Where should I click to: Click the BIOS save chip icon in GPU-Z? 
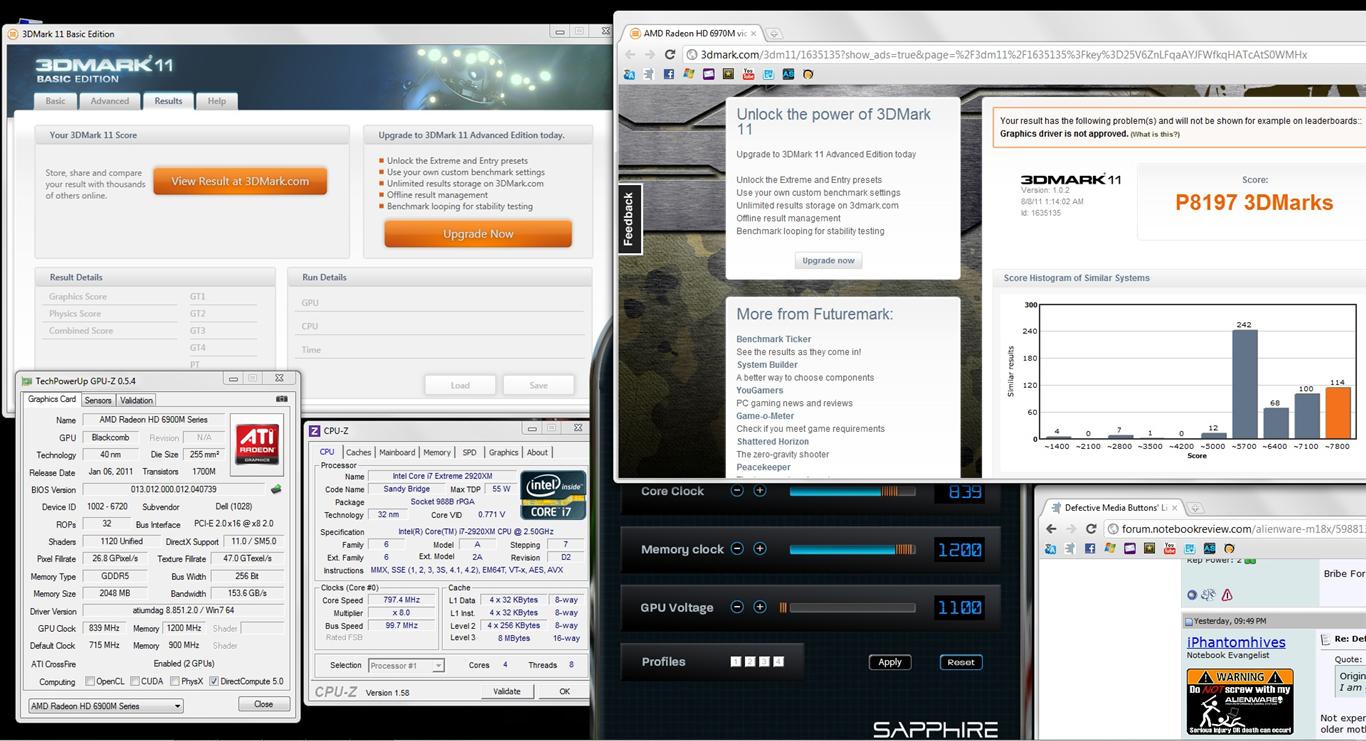pos(276,490)
